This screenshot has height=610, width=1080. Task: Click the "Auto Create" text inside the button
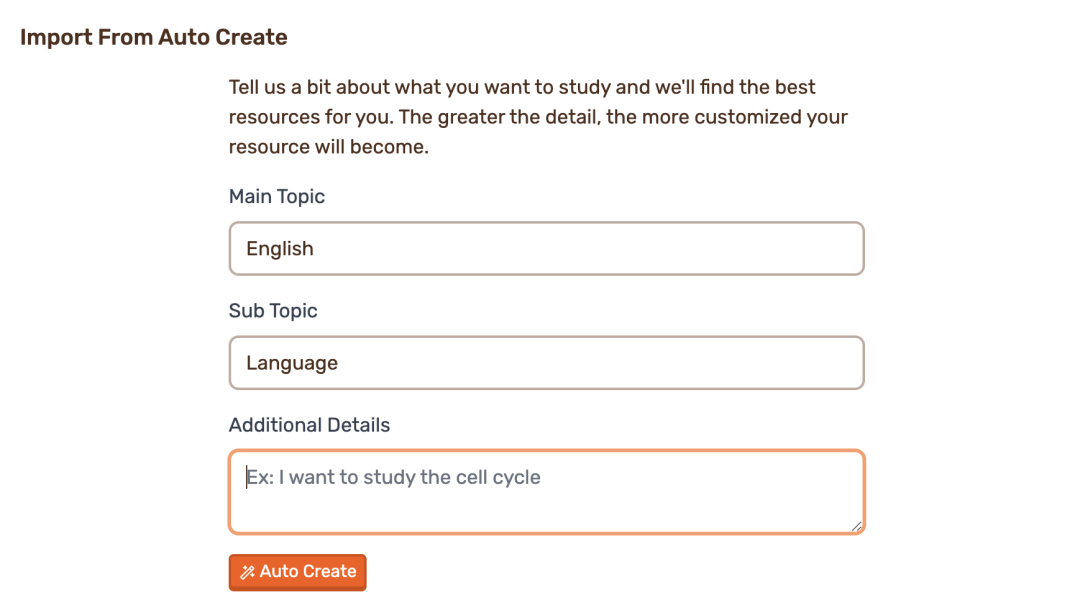pos(308,572)
